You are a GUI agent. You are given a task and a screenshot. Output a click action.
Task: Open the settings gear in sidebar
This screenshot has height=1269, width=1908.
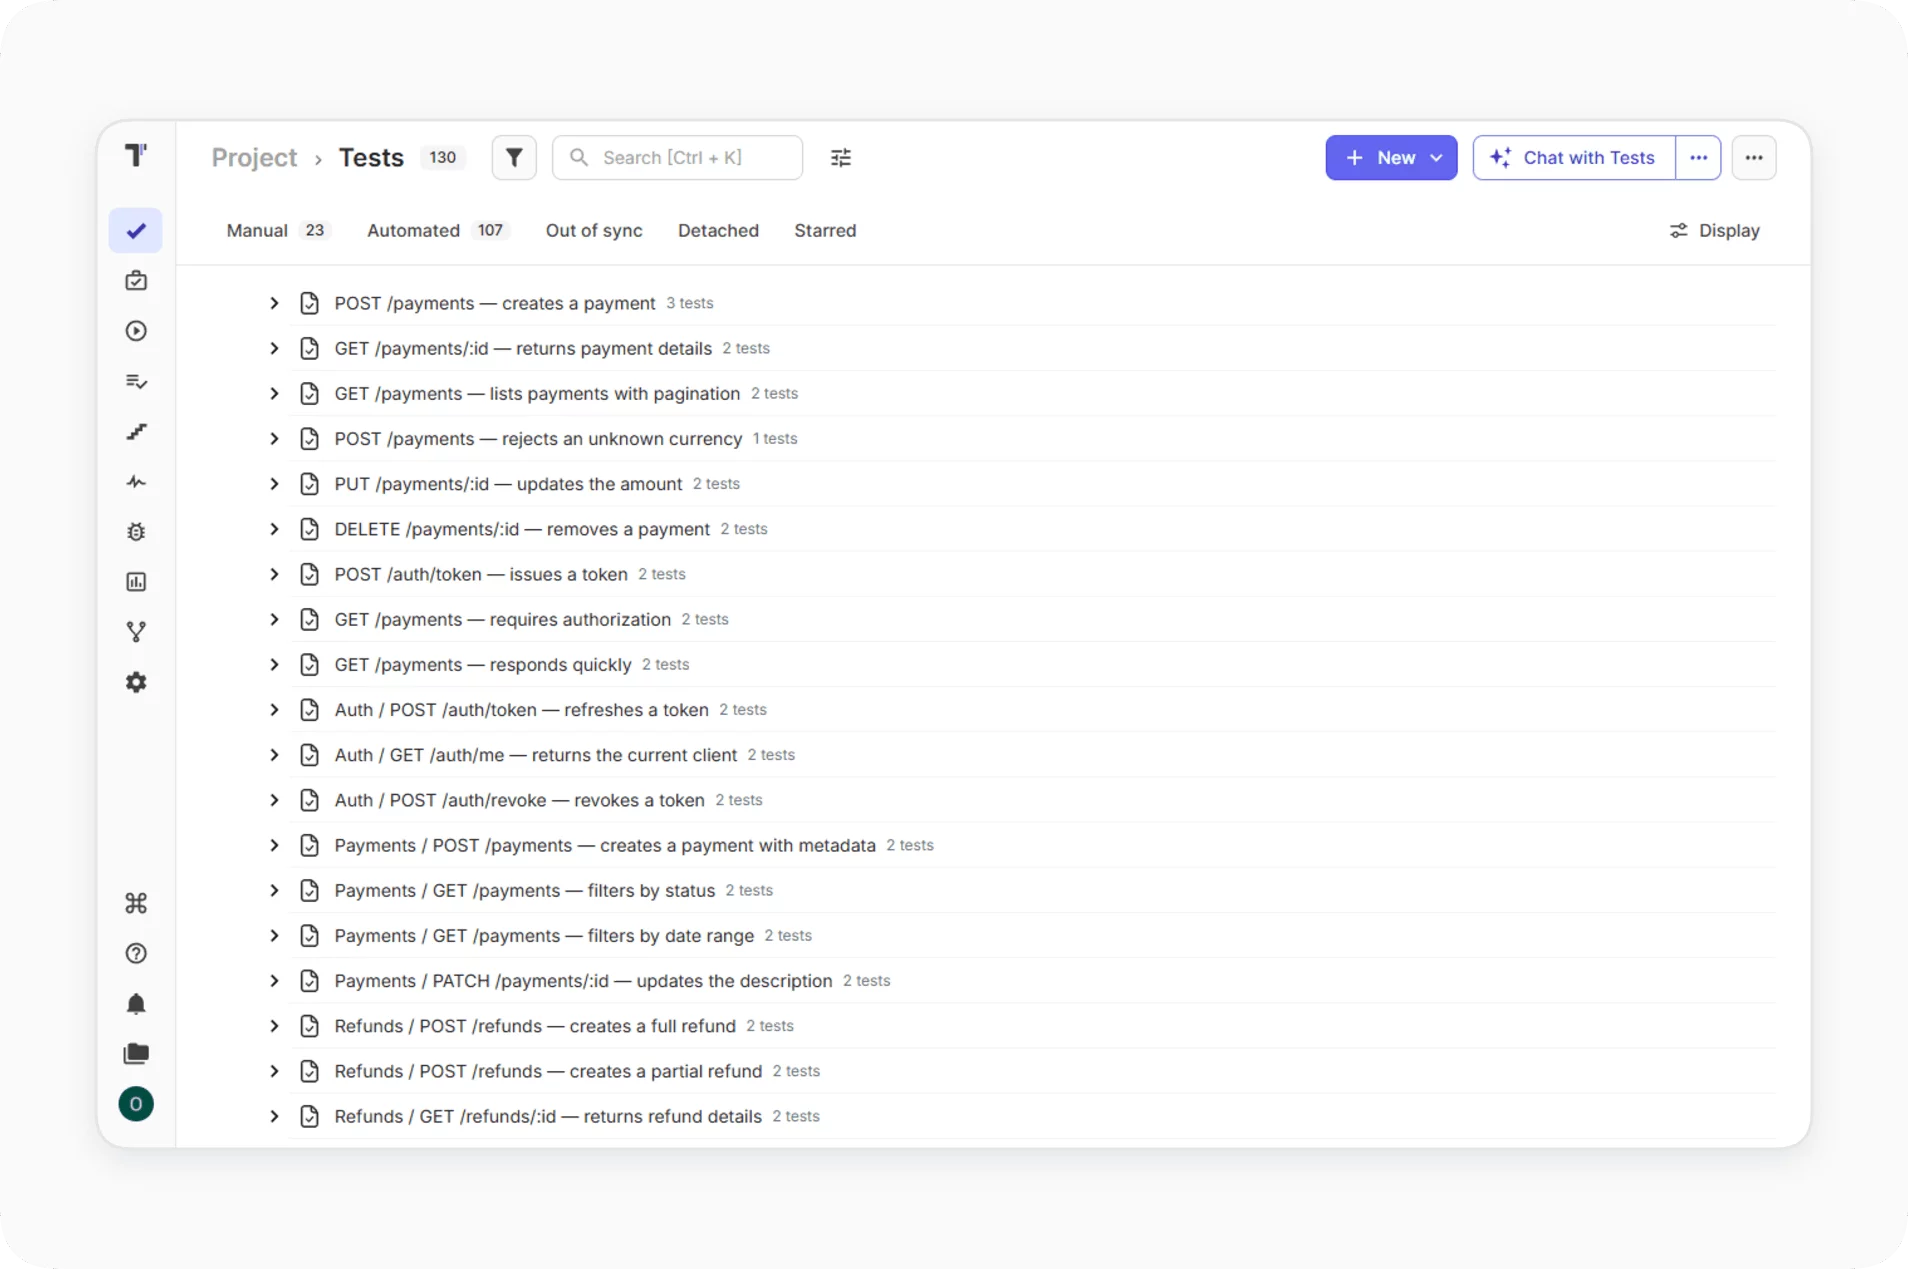(136, 682)
